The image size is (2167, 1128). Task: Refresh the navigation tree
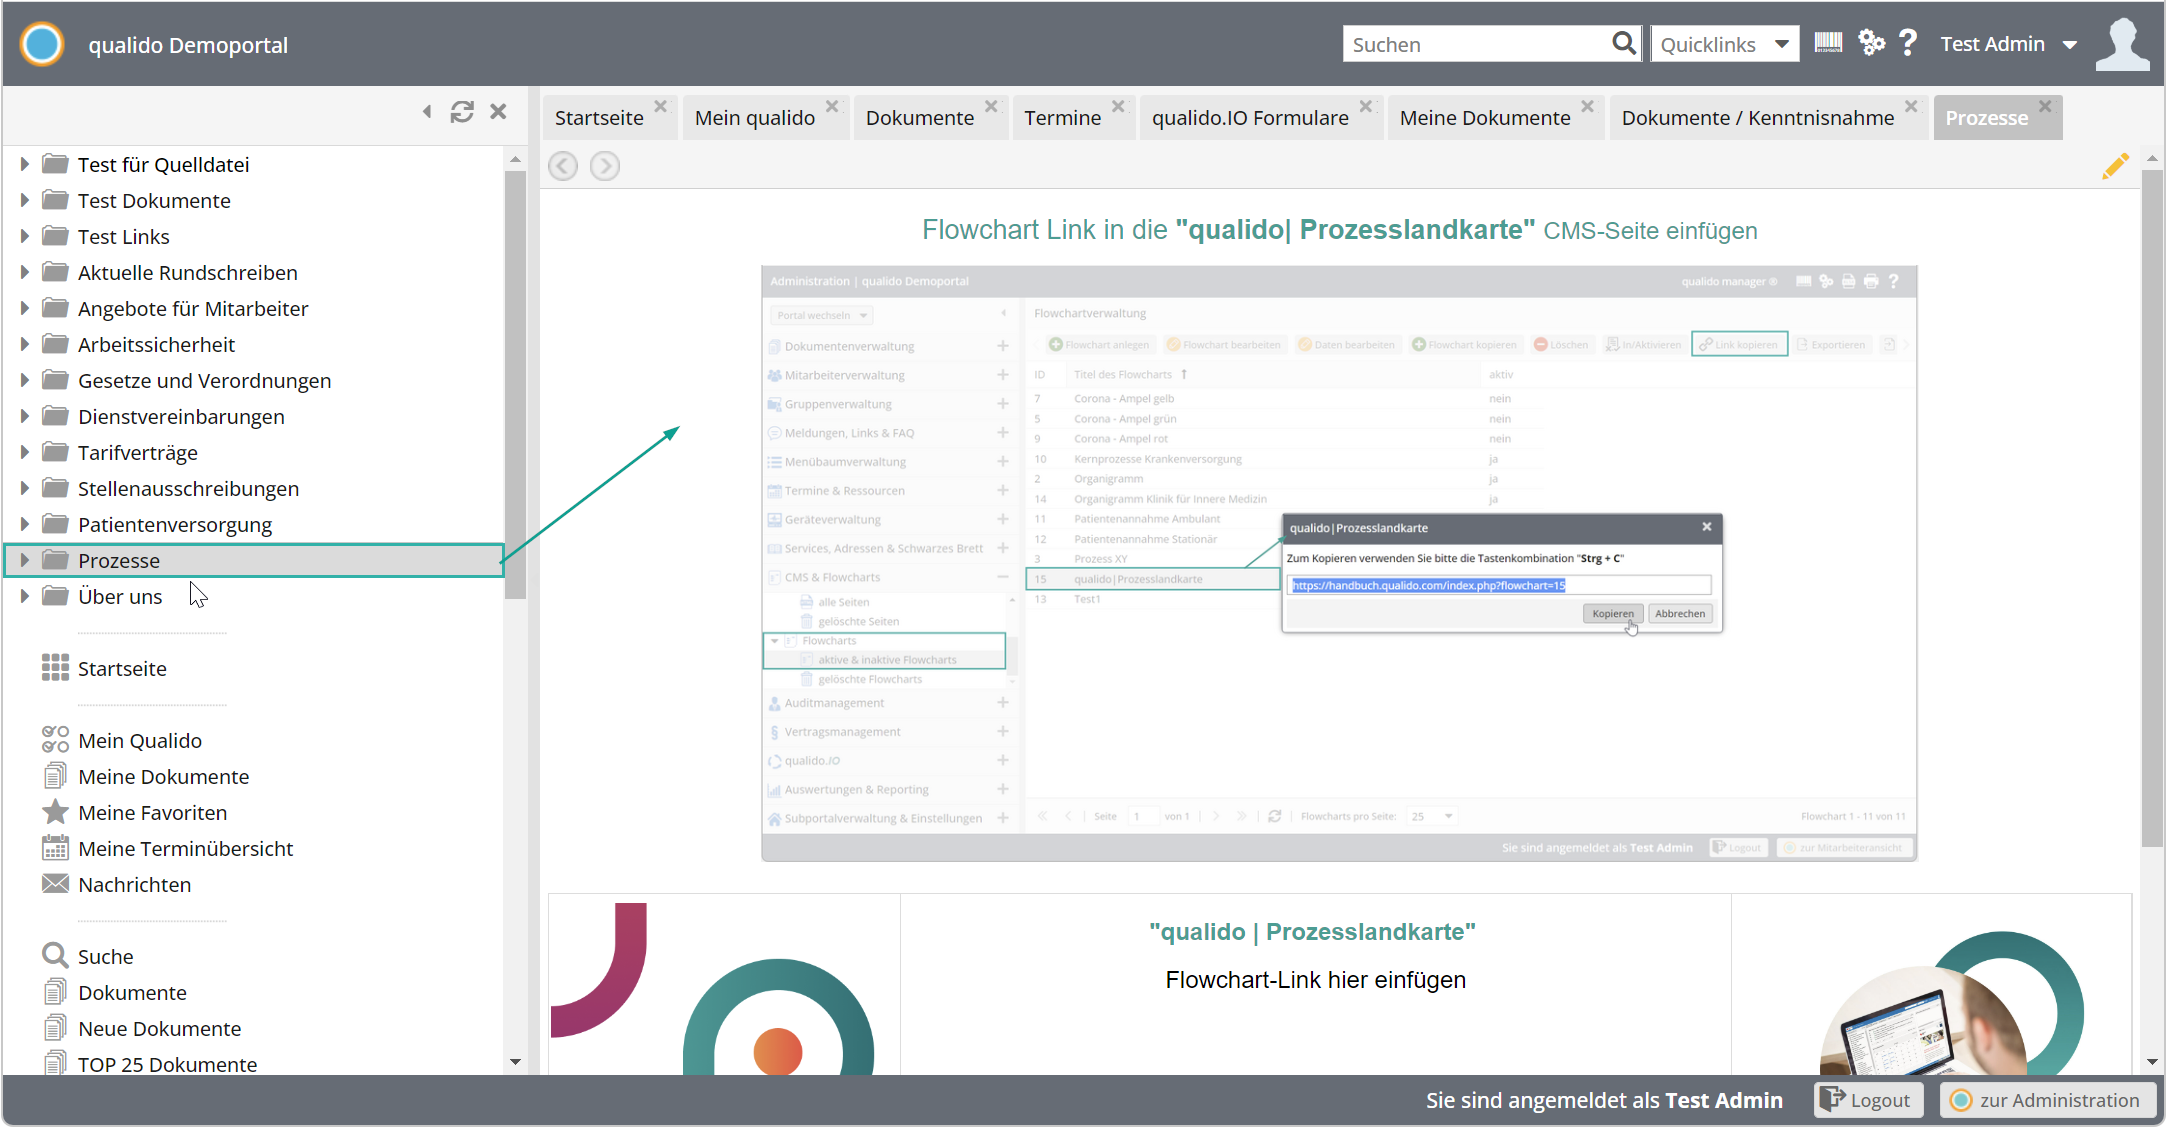pos(462,112)
